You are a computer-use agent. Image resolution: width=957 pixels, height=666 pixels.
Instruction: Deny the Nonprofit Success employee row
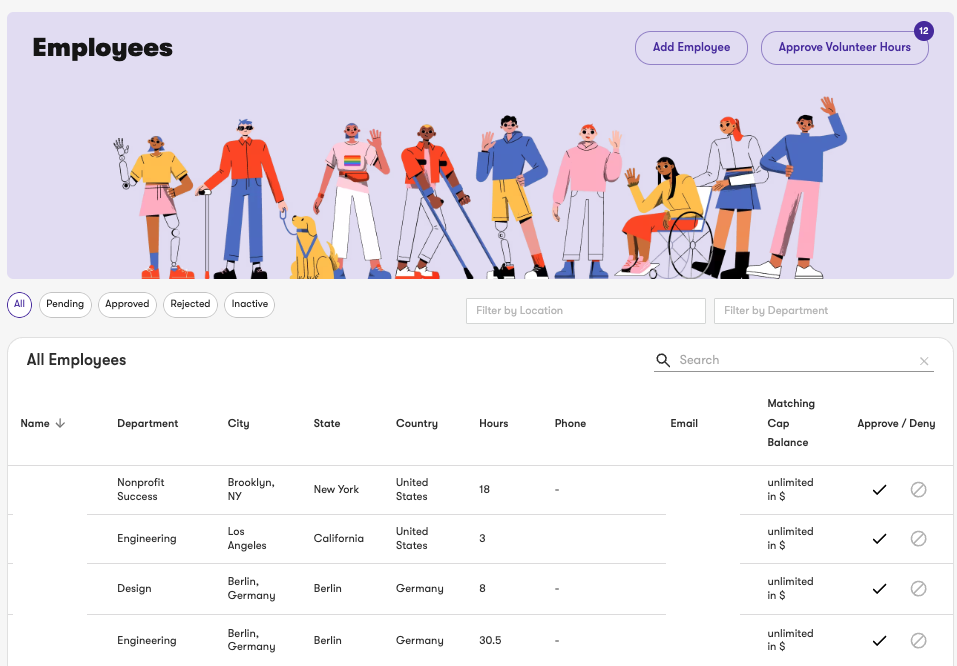pos(918,490)
